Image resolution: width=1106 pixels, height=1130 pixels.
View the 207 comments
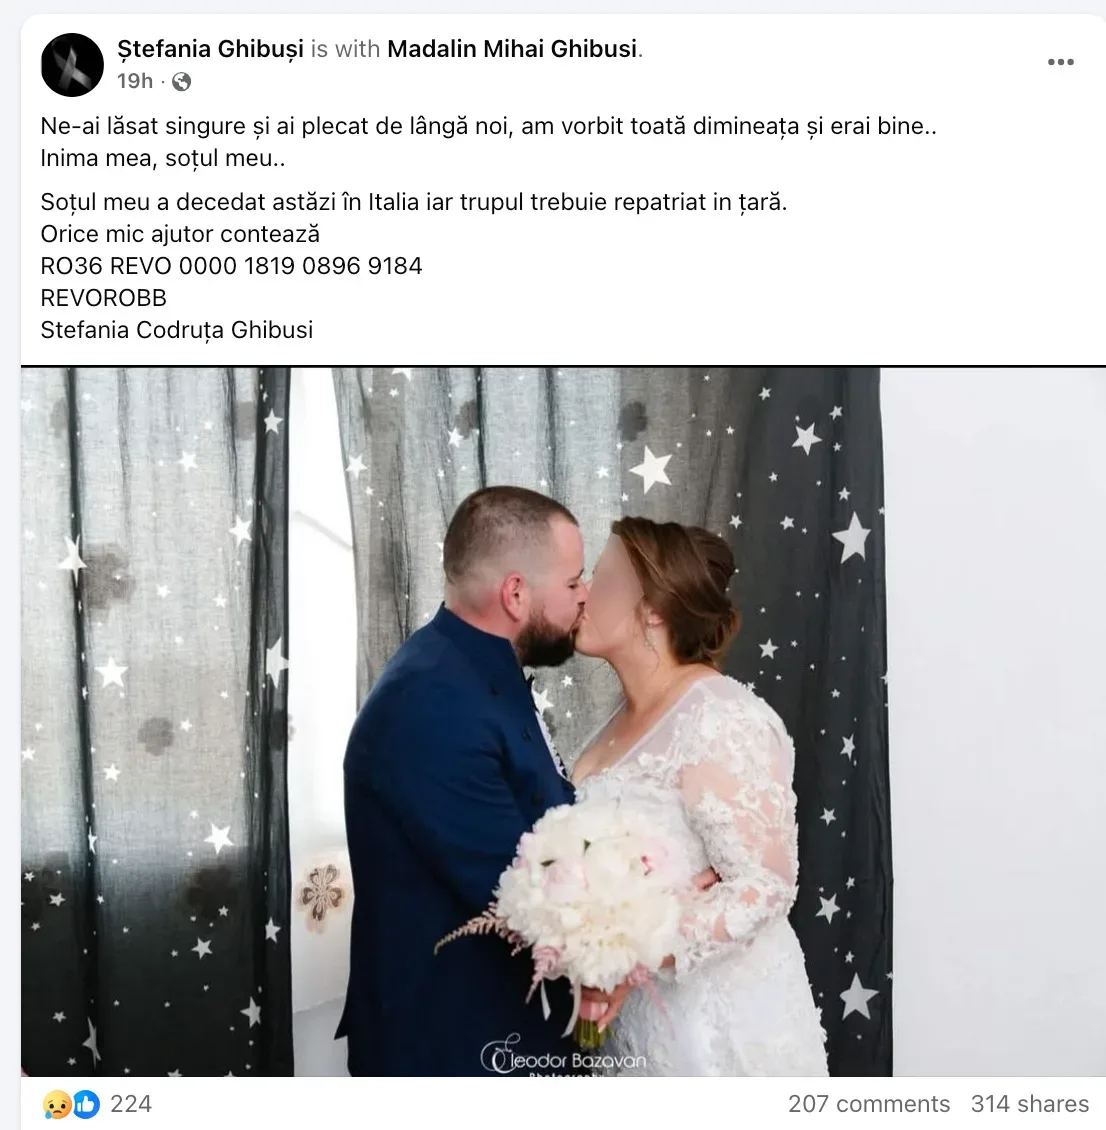(x=869, y=1104)
